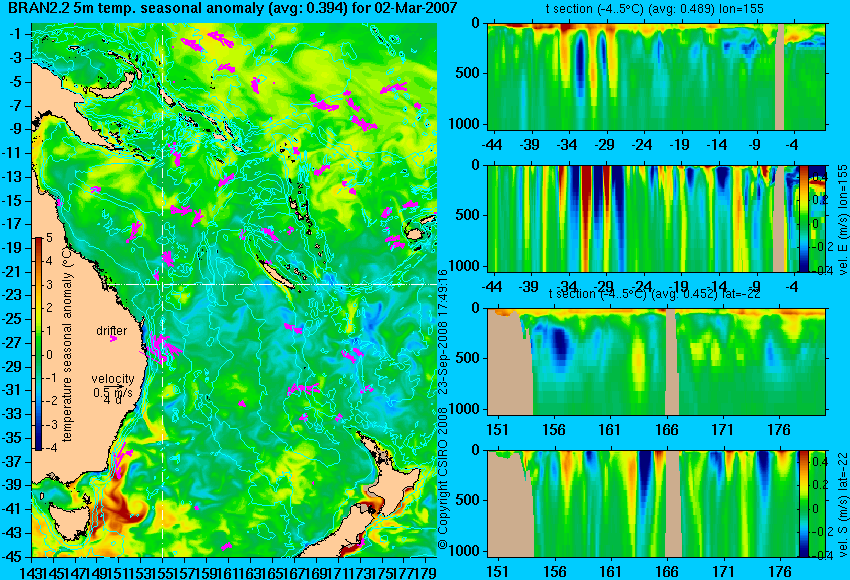The image size is (850, 580).
Task: Click the '500' depth label of the top plot
Action: click(x=468, y=73)
